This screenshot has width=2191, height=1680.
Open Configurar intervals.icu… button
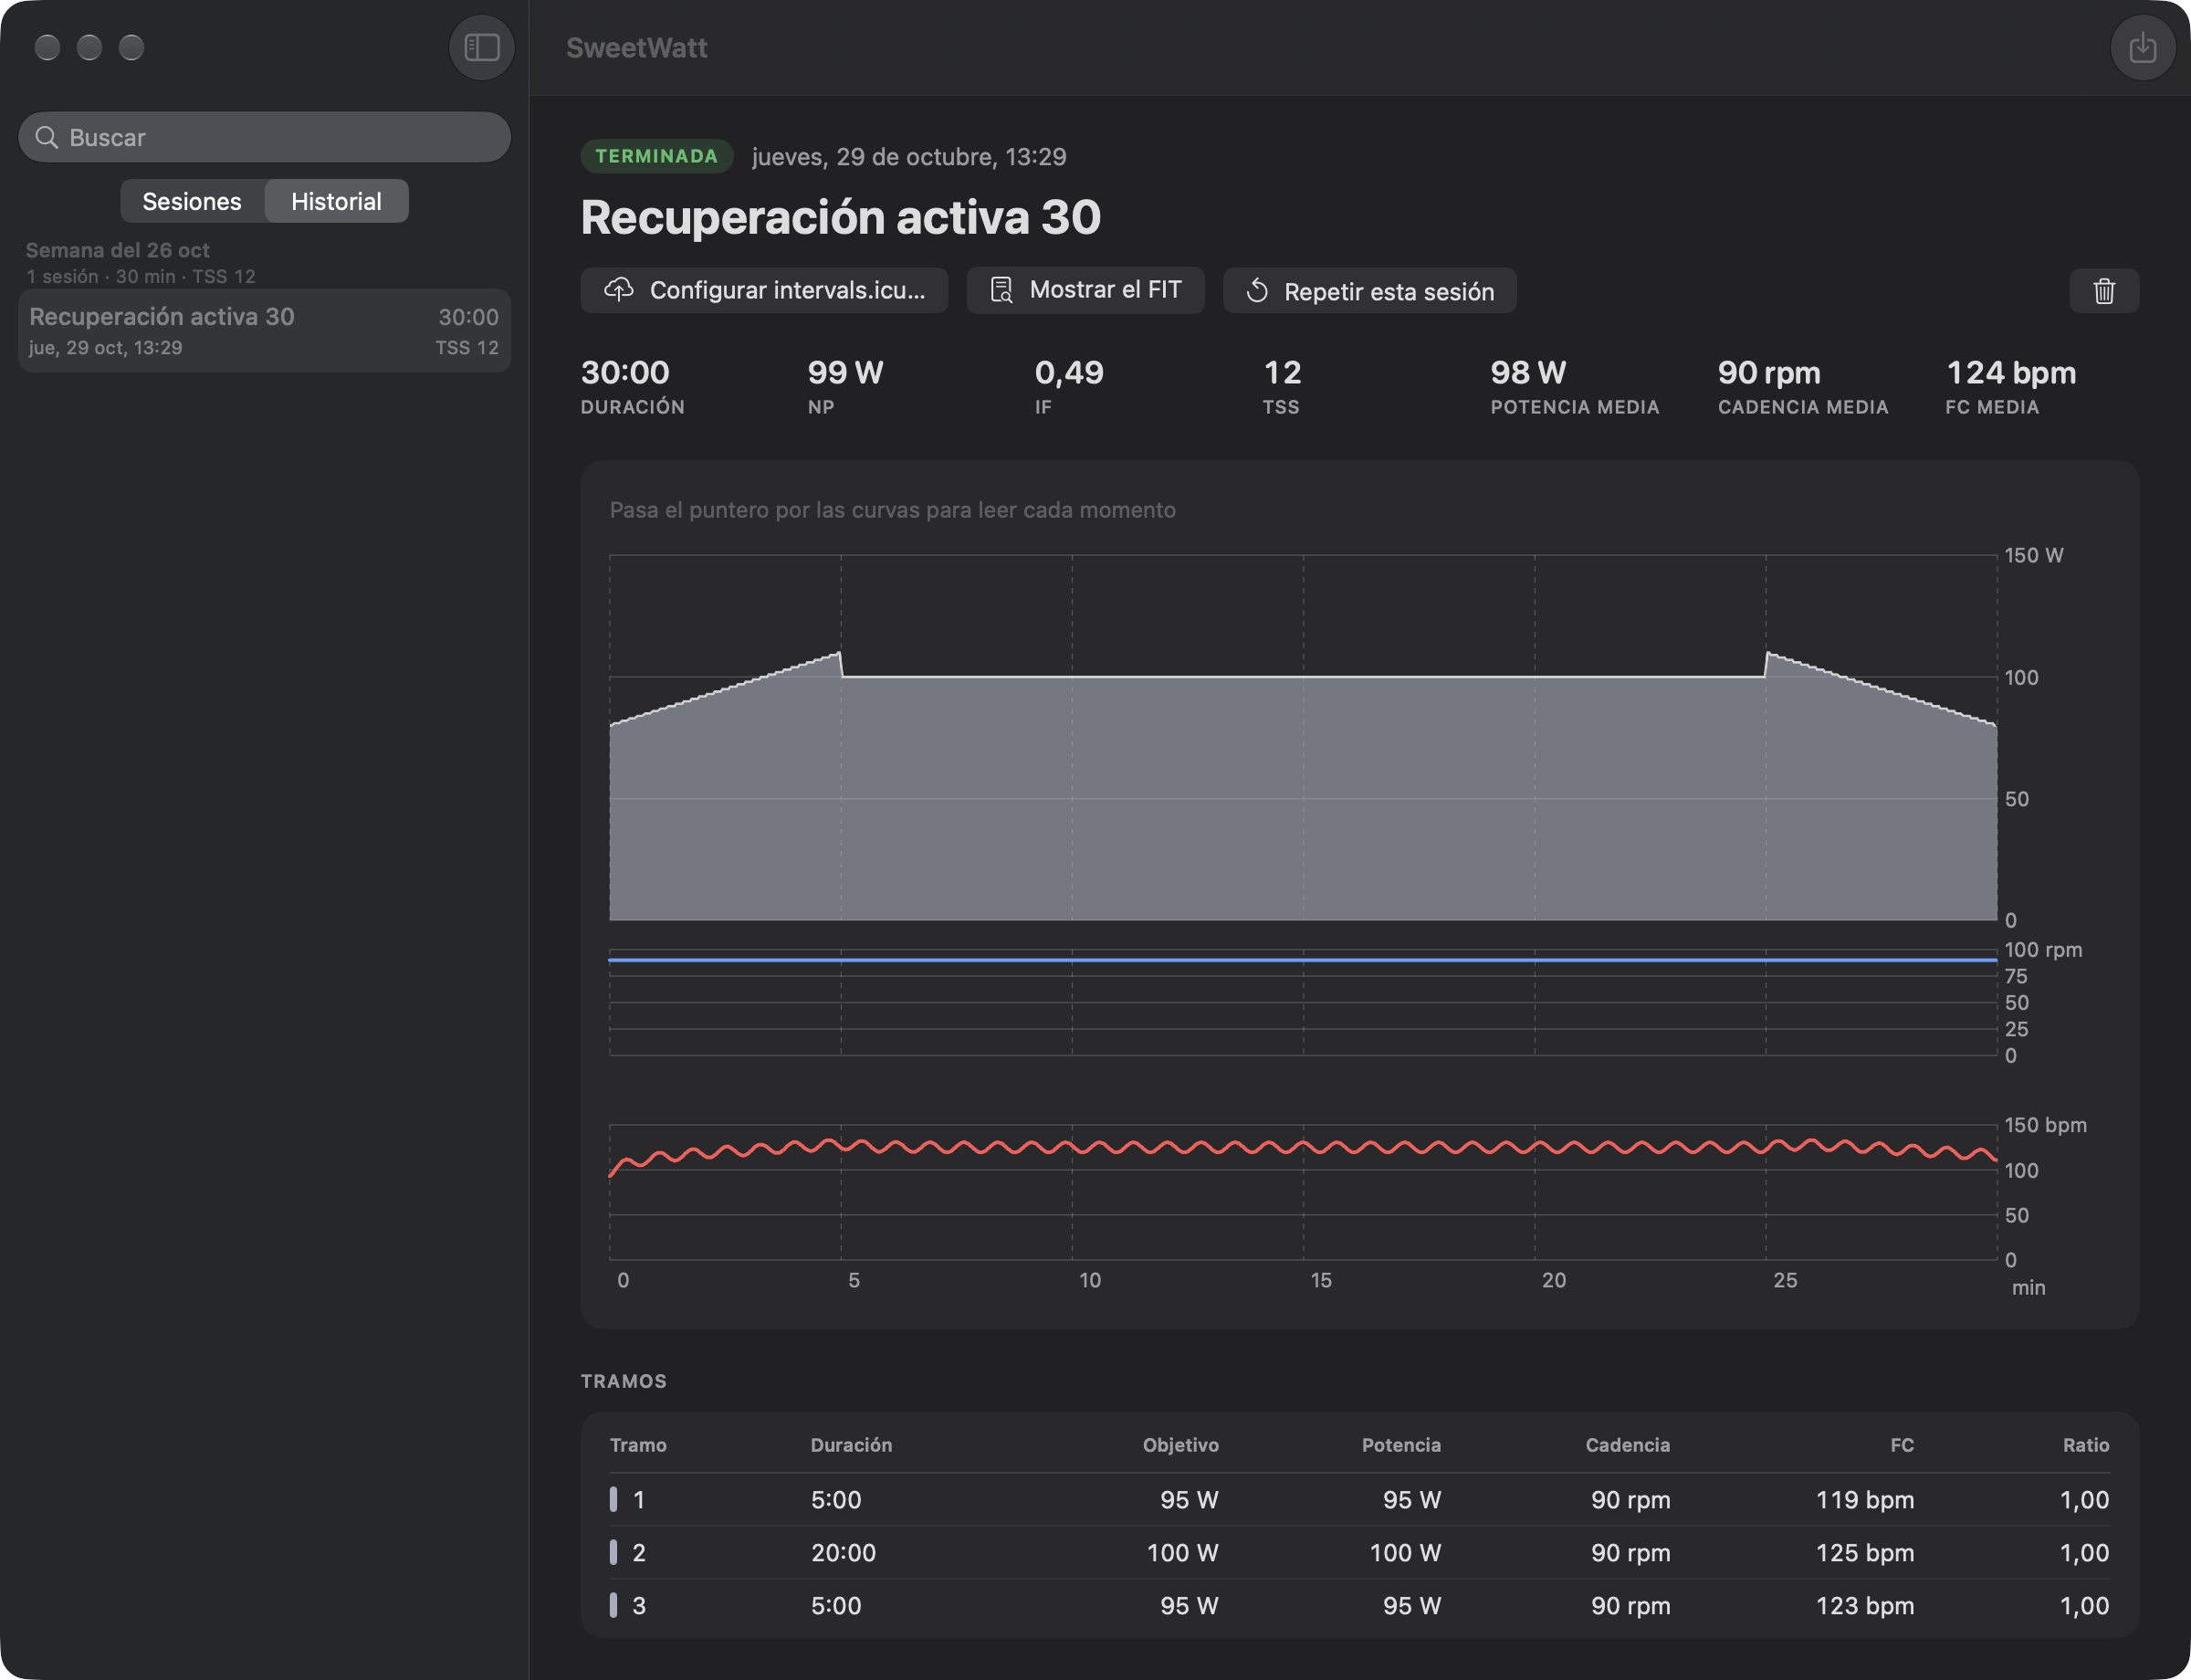764,290
